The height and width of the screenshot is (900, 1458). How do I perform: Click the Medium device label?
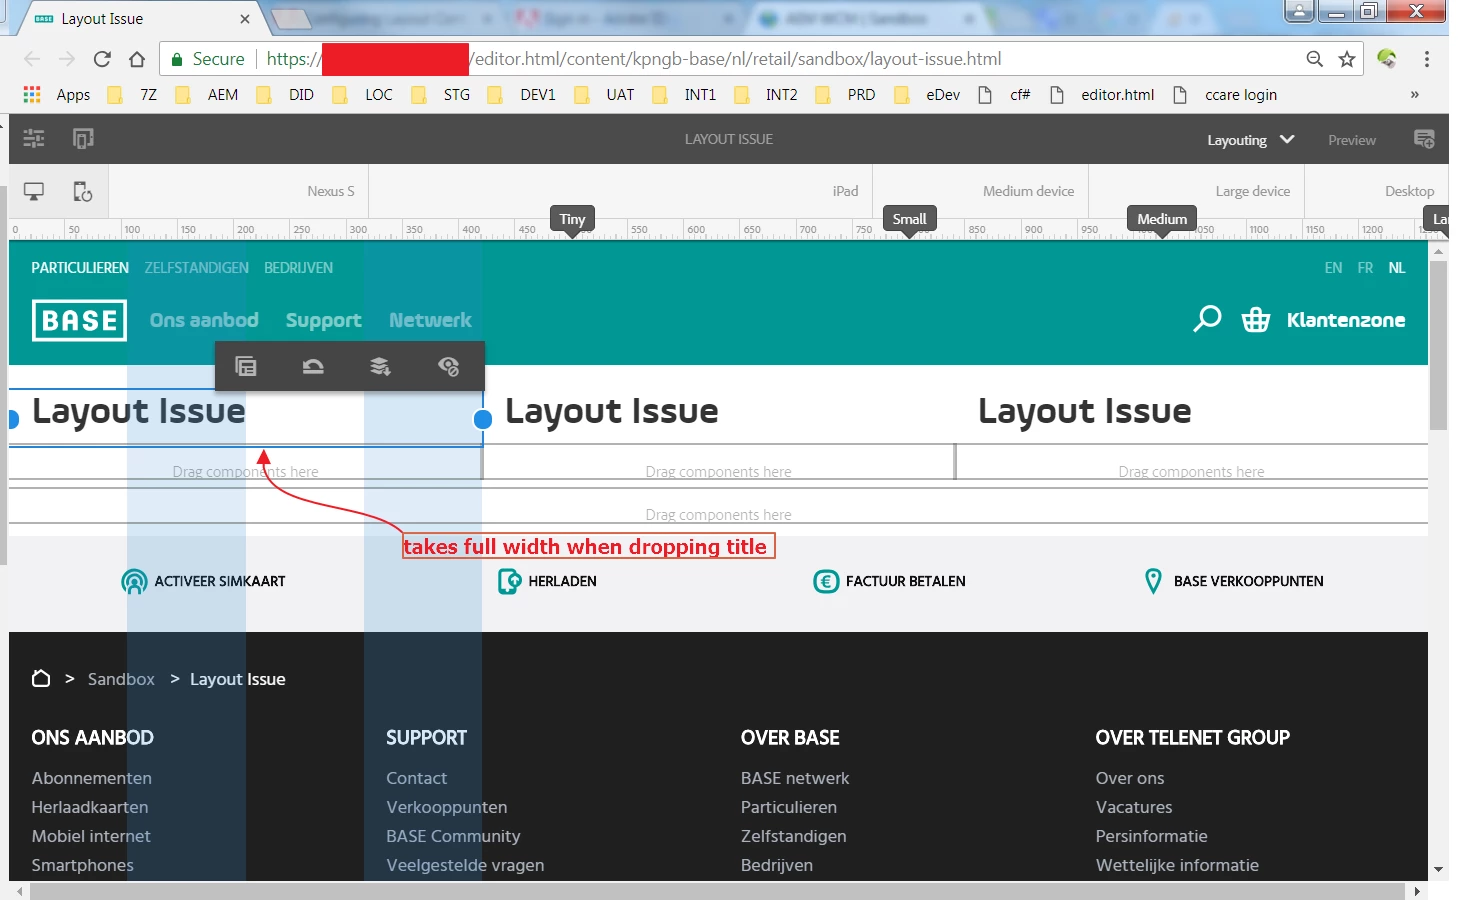coord(1028,191)
